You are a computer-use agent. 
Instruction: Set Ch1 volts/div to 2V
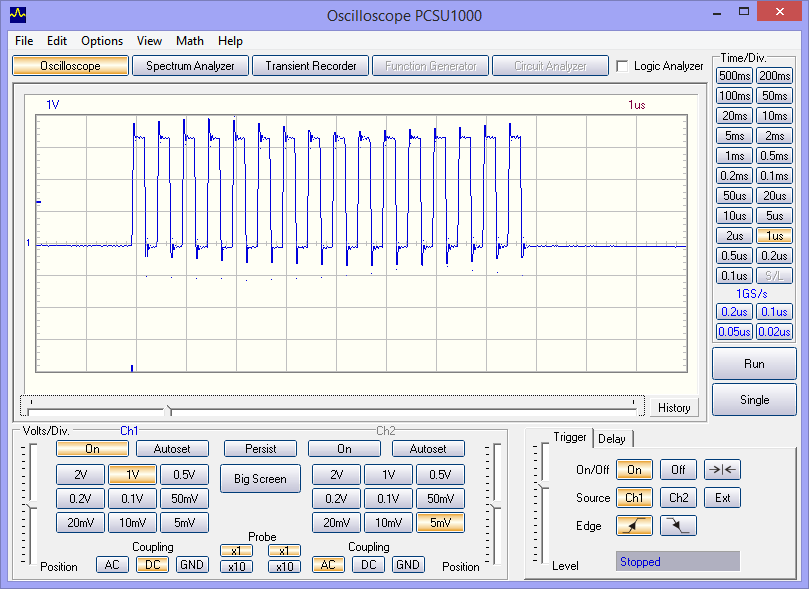80,475
